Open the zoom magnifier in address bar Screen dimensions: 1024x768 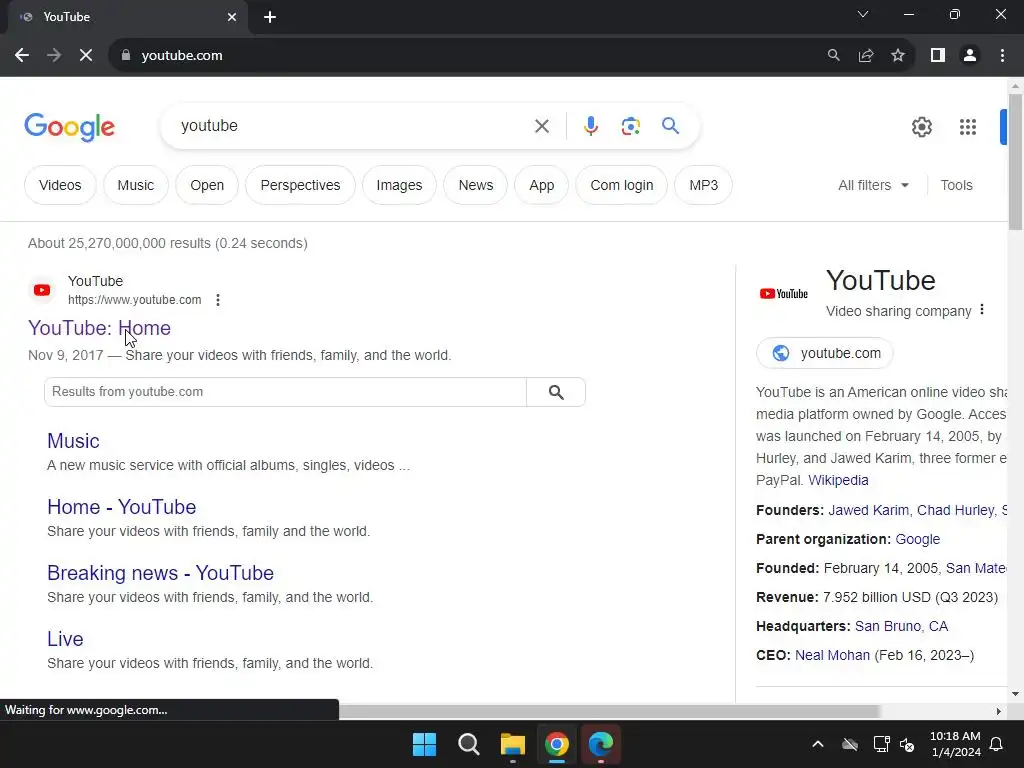833,56
